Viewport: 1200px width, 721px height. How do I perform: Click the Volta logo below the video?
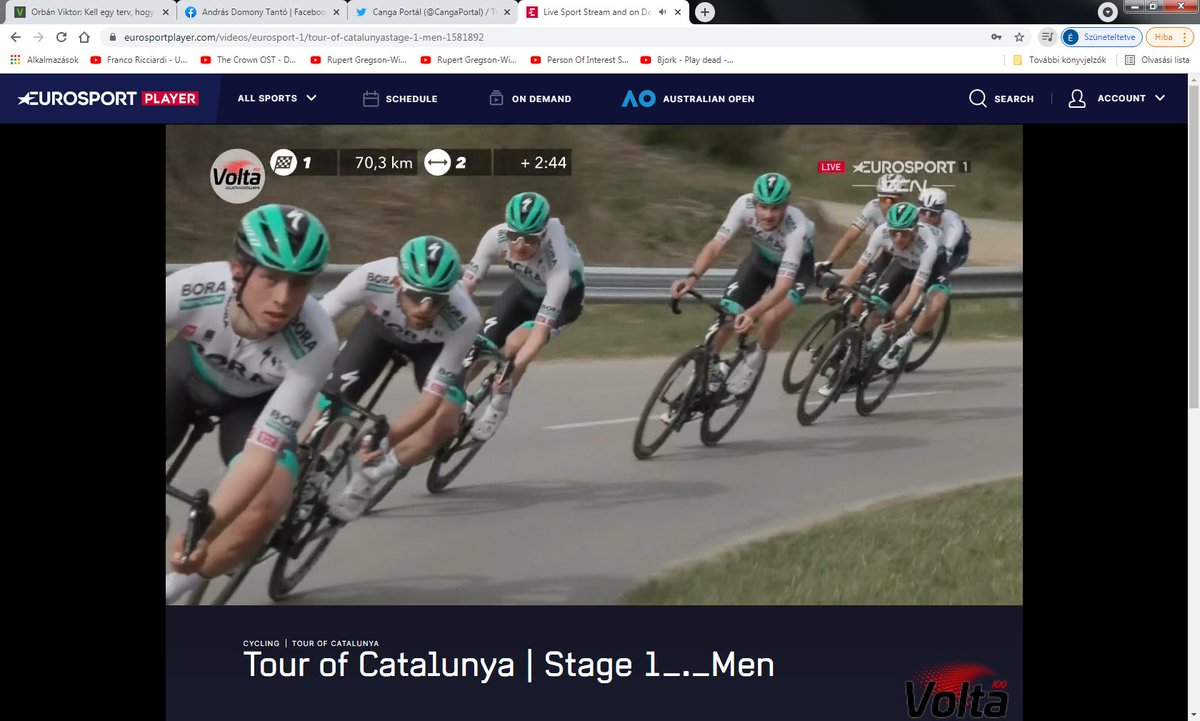point(956,690)
